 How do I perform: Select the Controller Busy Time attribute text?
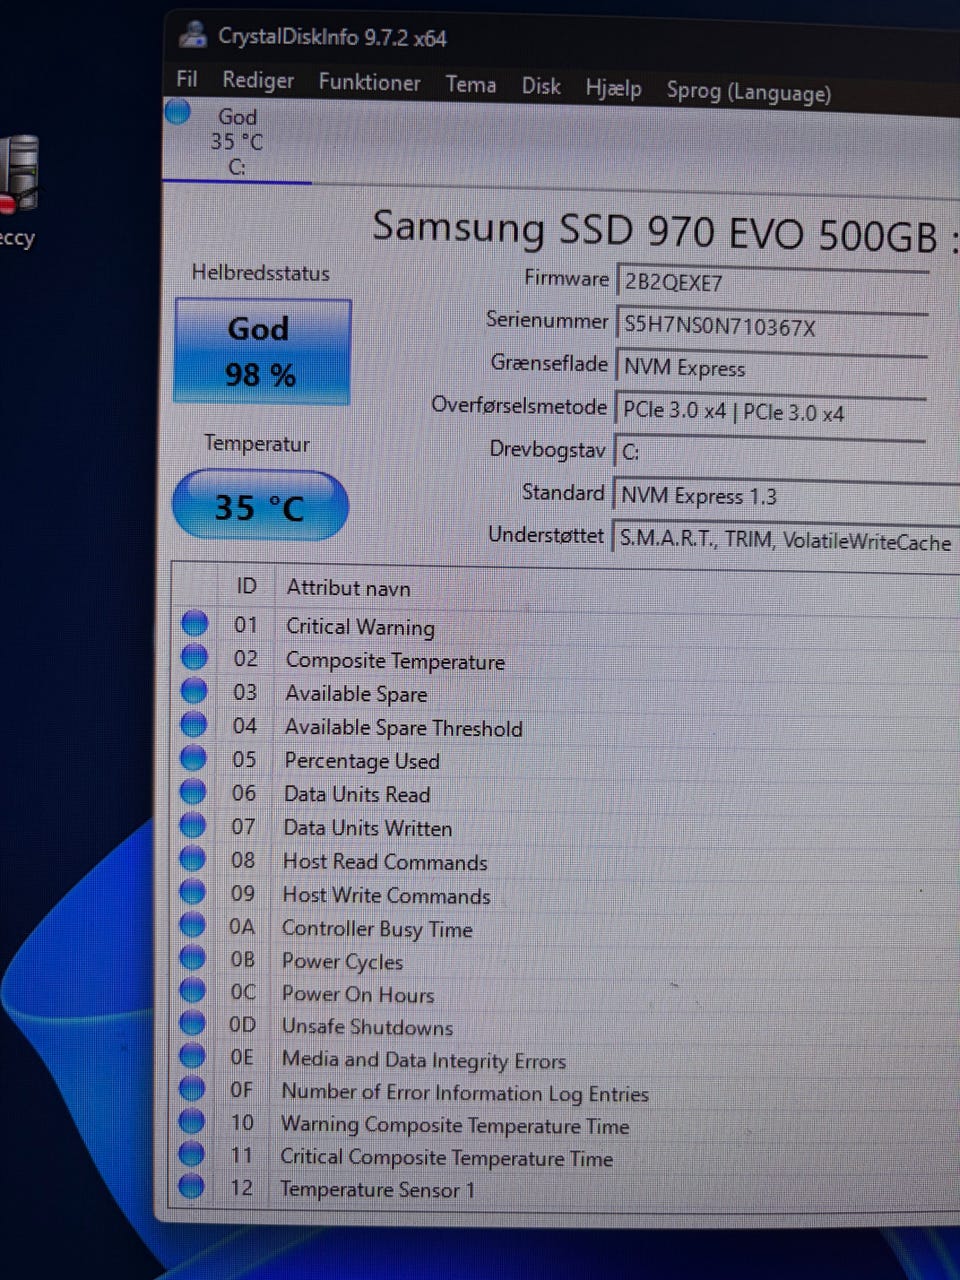(x=377, y=929)
